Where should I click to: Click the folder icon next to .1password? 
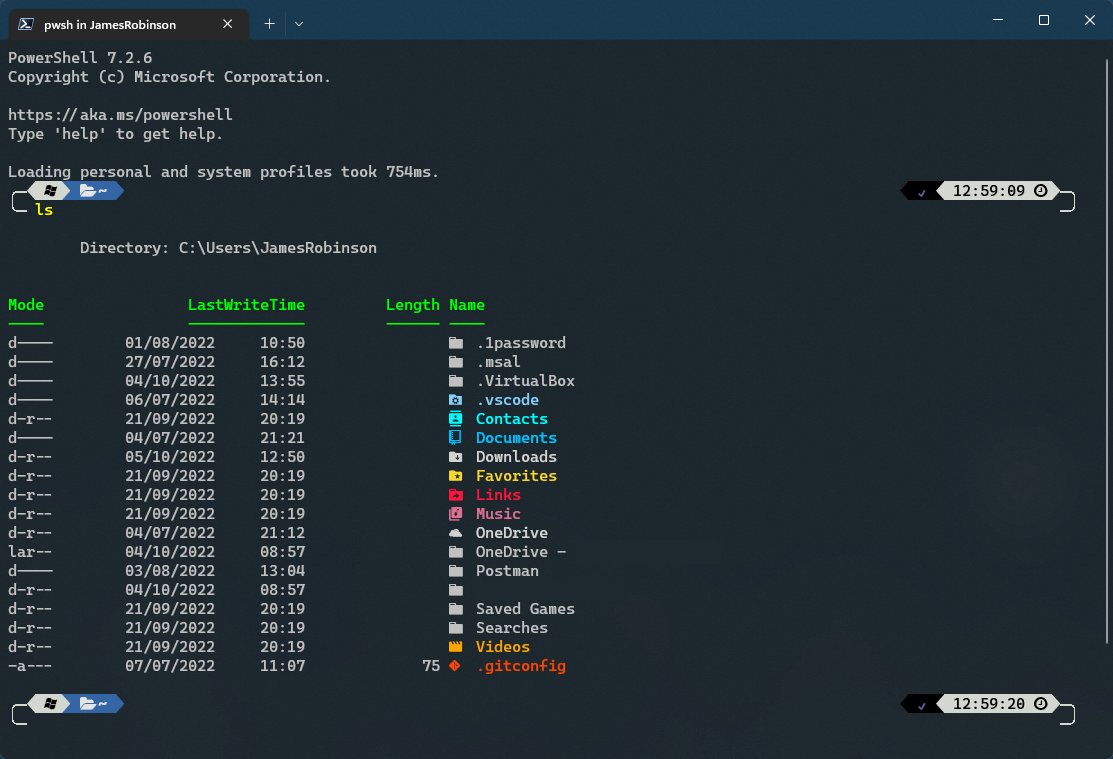tap(456, 343)
